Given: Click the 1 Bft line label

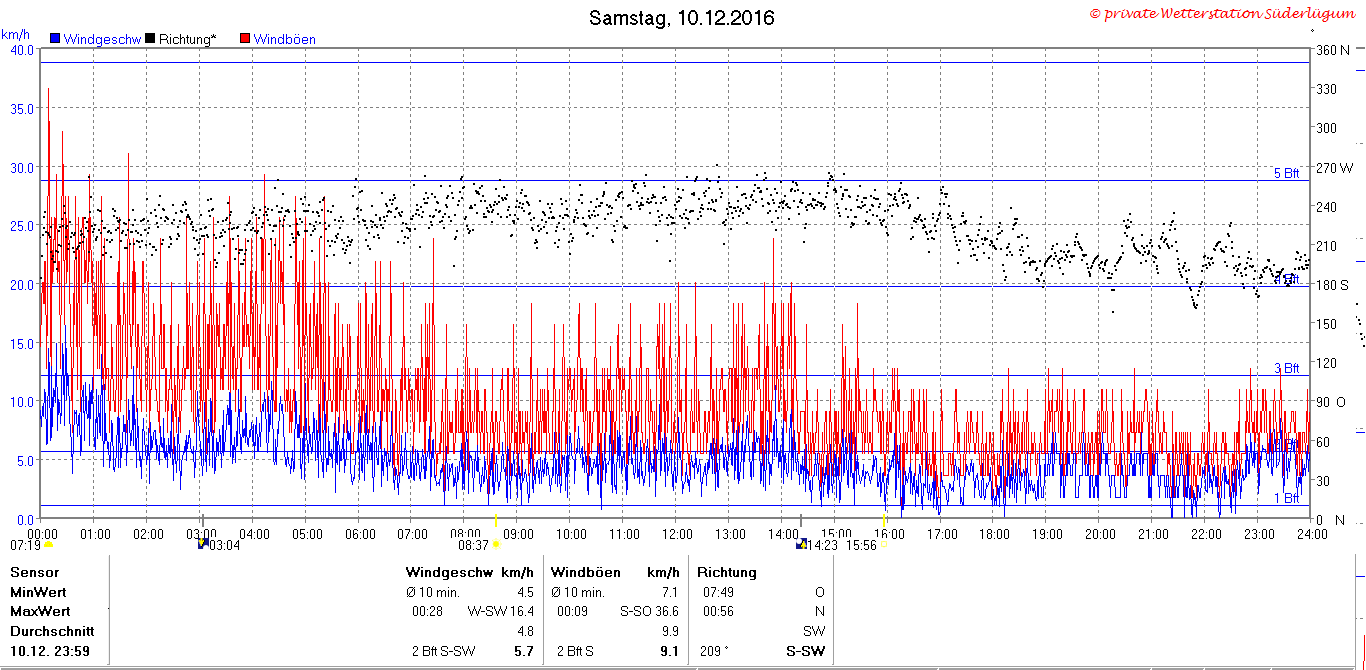Looking at the screenshot, I should point(1286,497).
